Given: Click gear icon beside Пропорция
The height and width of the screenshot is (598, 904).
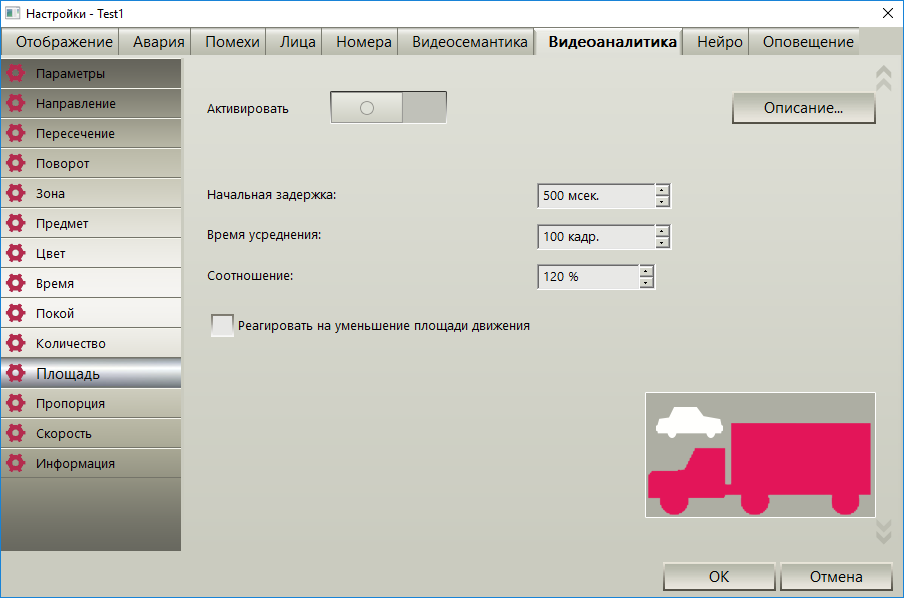Looking at the screenshot, I should tap(16, 403).
